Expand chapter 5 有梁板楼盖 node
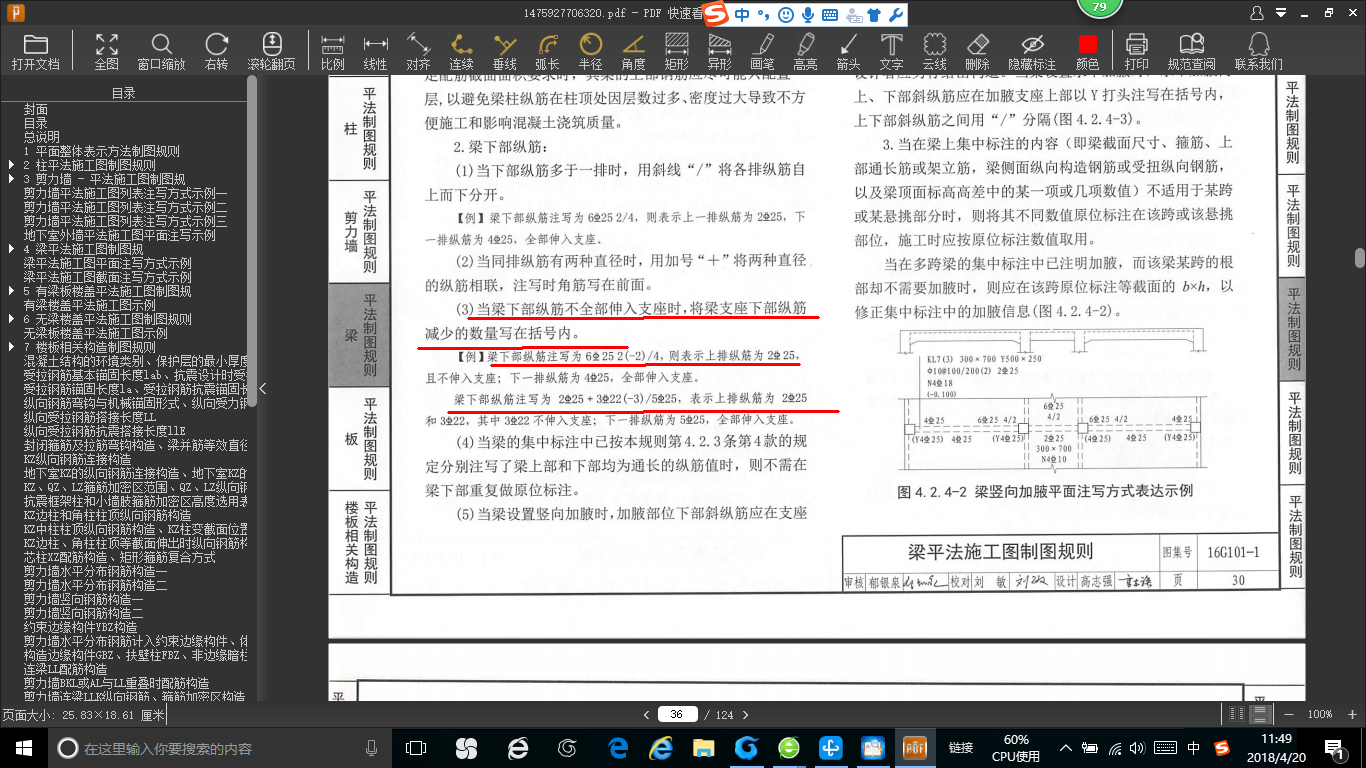Viewport: 1366px width, 768px height. [10, 291]
